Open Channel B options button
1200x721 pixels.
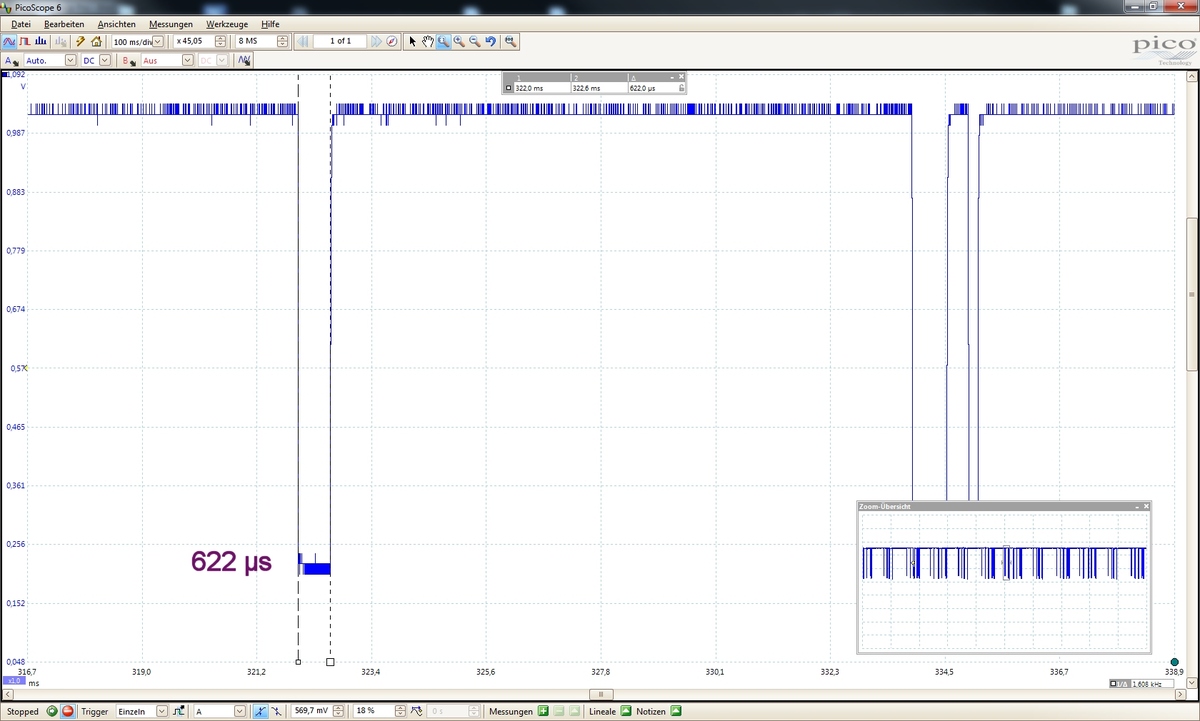[x=129, y=61]
